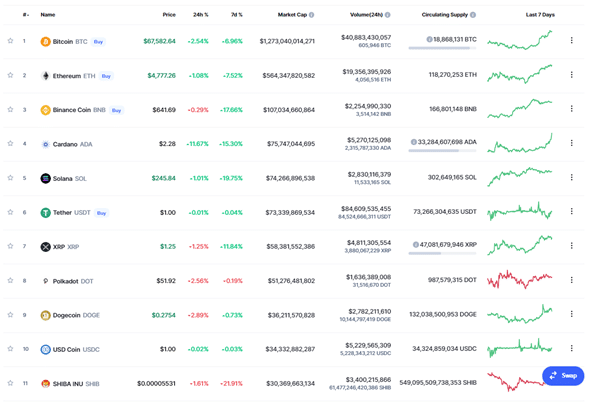
Task: Click Bitcoin circulating supply progress bar
Action: (x=443, y=48)
